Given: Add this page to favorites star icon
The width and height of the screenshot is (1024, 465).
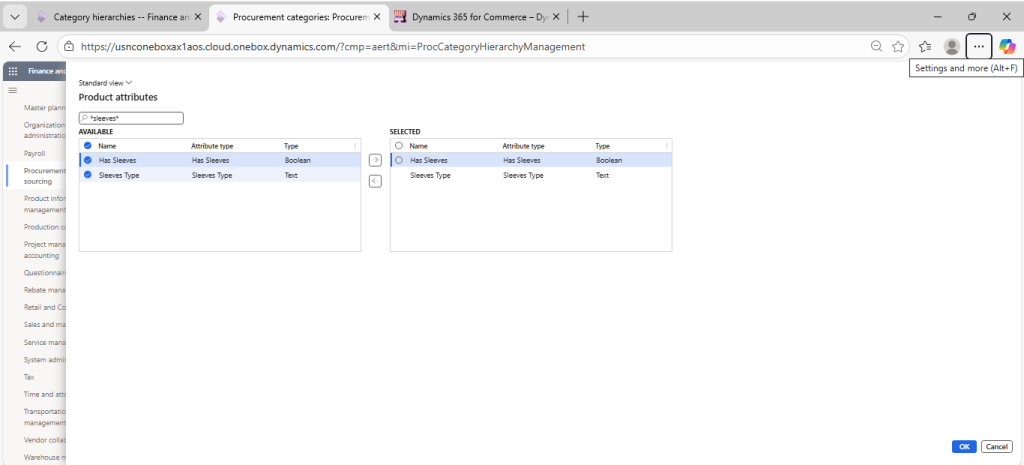Looking at the screenshot, I should pyautogui.click(x=898, y=46).
